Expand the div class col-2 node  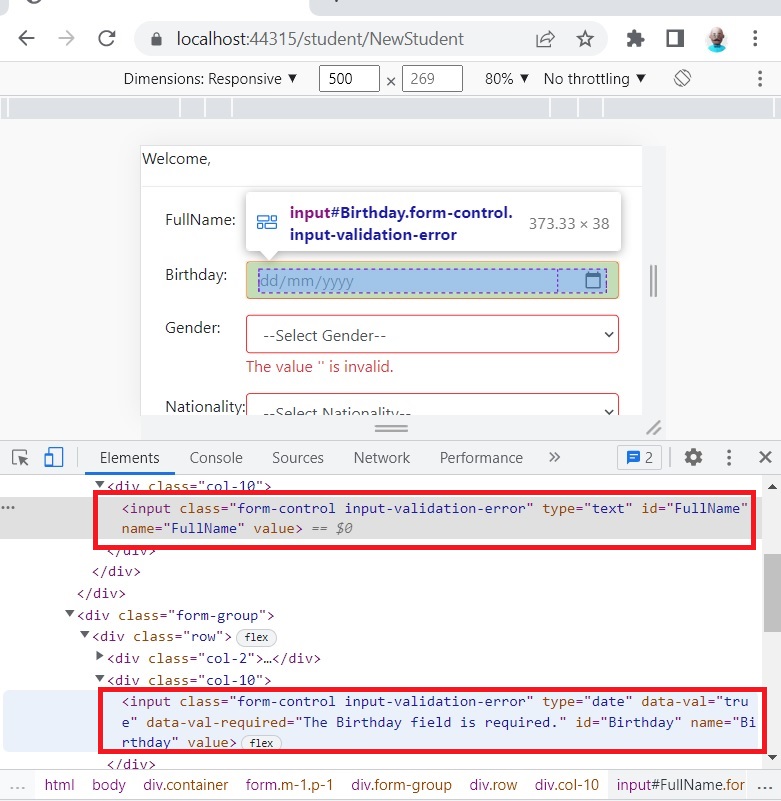(x=100, y=657)
